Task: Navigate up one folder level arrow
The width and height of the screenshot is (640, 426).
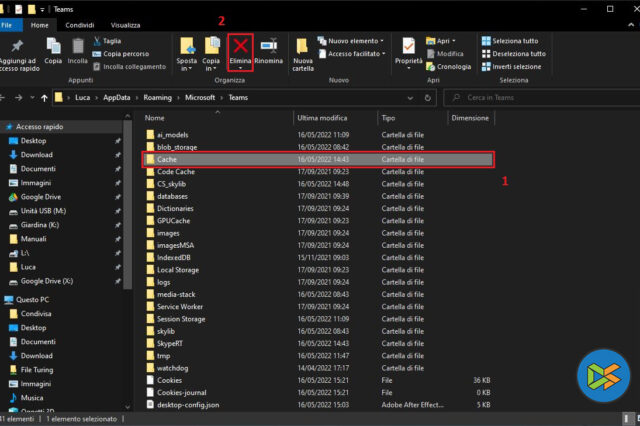Action: pos(43,98)
